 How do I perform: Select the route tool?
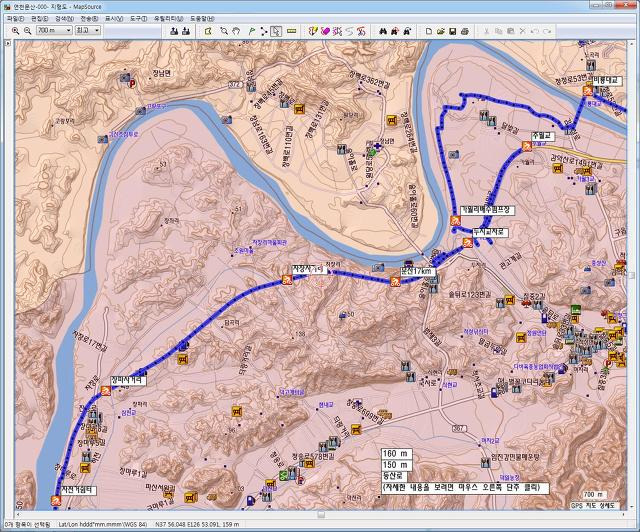click(x=264, y=31)
